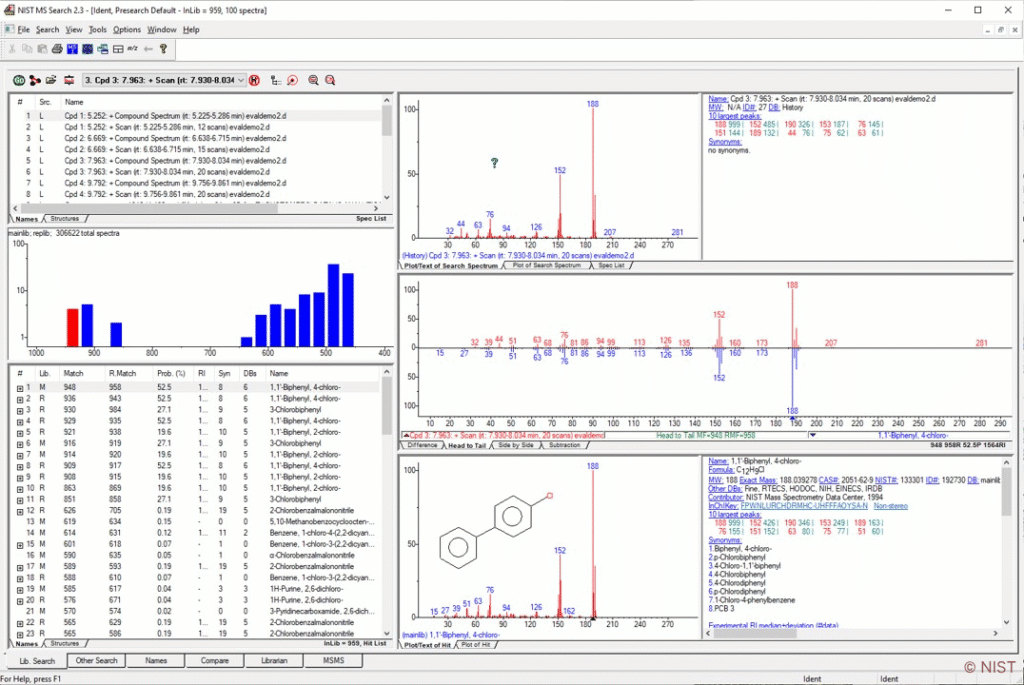1024x685 pixels.
Task: Click the red spectrum icon beside the open folder
Action: point(69,80)
